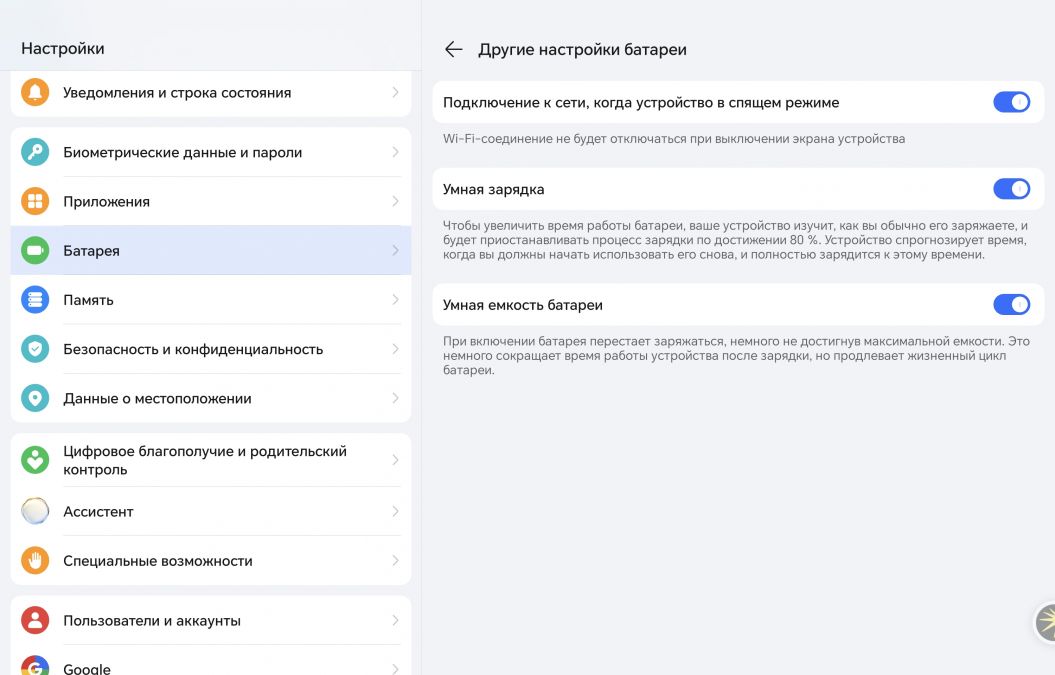Click the orange bell Notifications icon

tap(35, 92)
